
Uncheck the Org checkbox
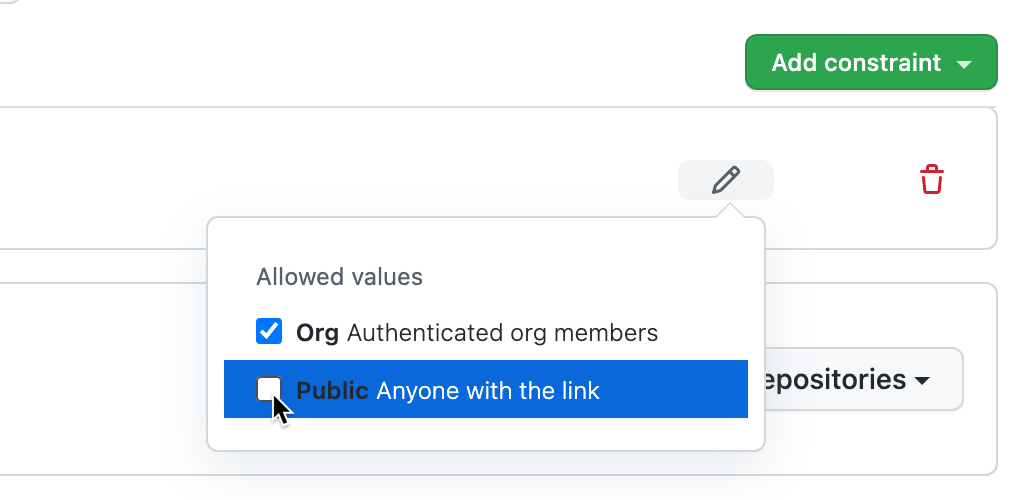pyautogui.click(x=269, y=331)
